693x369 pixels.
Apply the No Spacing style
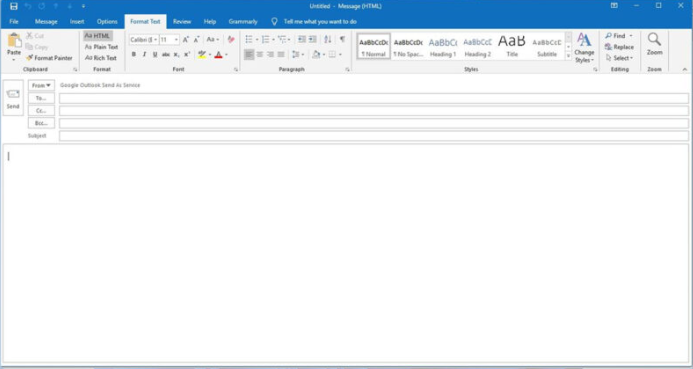click(x=408, y=46)
